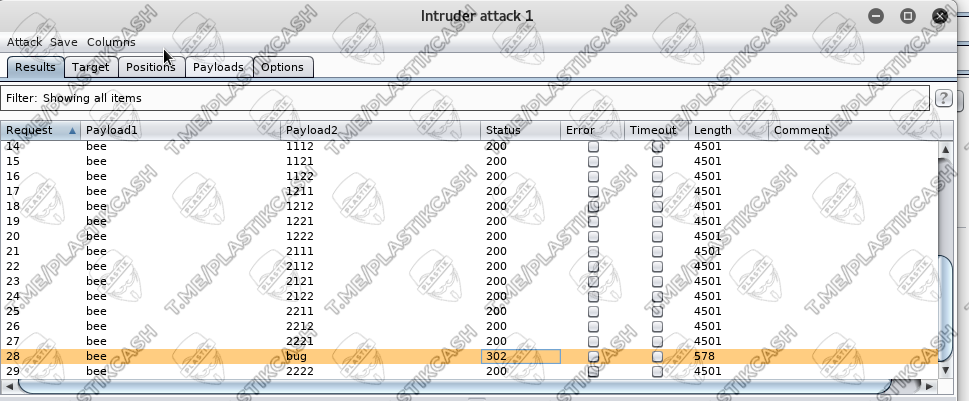
Task: Select request 28 row with bug payload
Action: coord(300,357)
